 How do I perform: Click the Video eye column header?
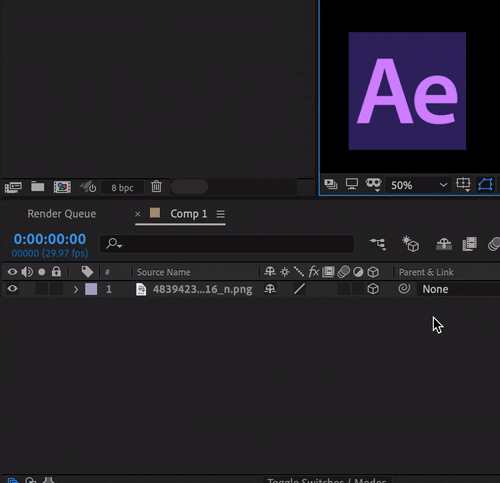click(x=12, y=272)
